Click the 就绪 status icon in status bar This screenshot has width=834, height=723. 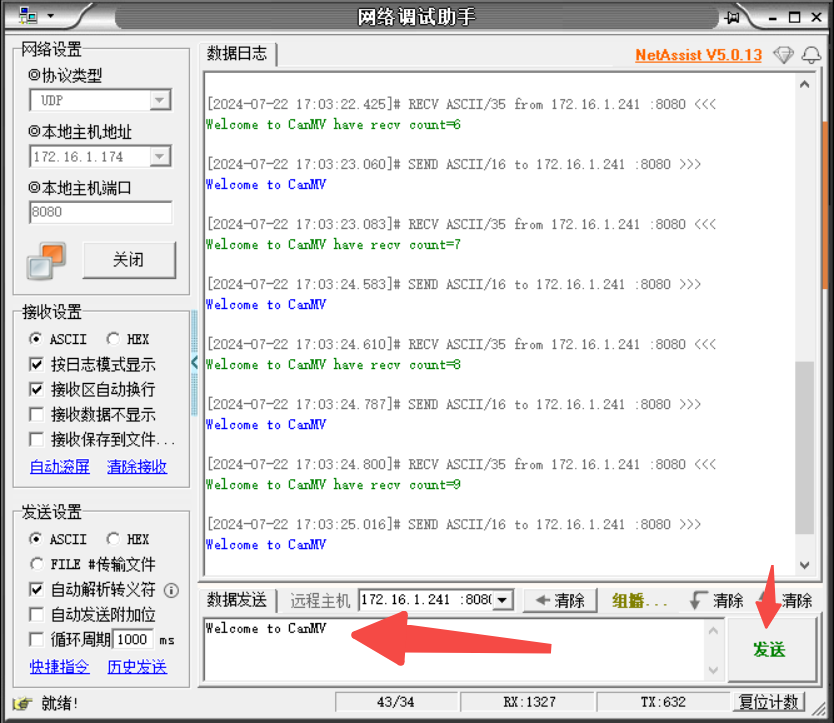click(22, 703)
